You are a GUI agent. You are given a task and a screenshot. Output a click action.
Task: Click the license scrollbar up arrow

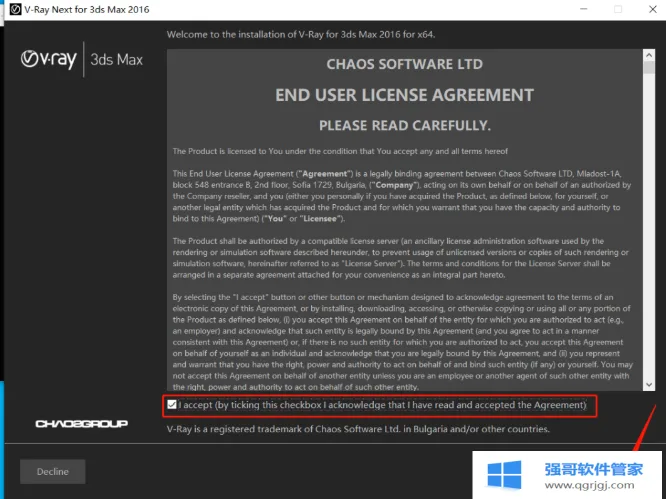649,55
